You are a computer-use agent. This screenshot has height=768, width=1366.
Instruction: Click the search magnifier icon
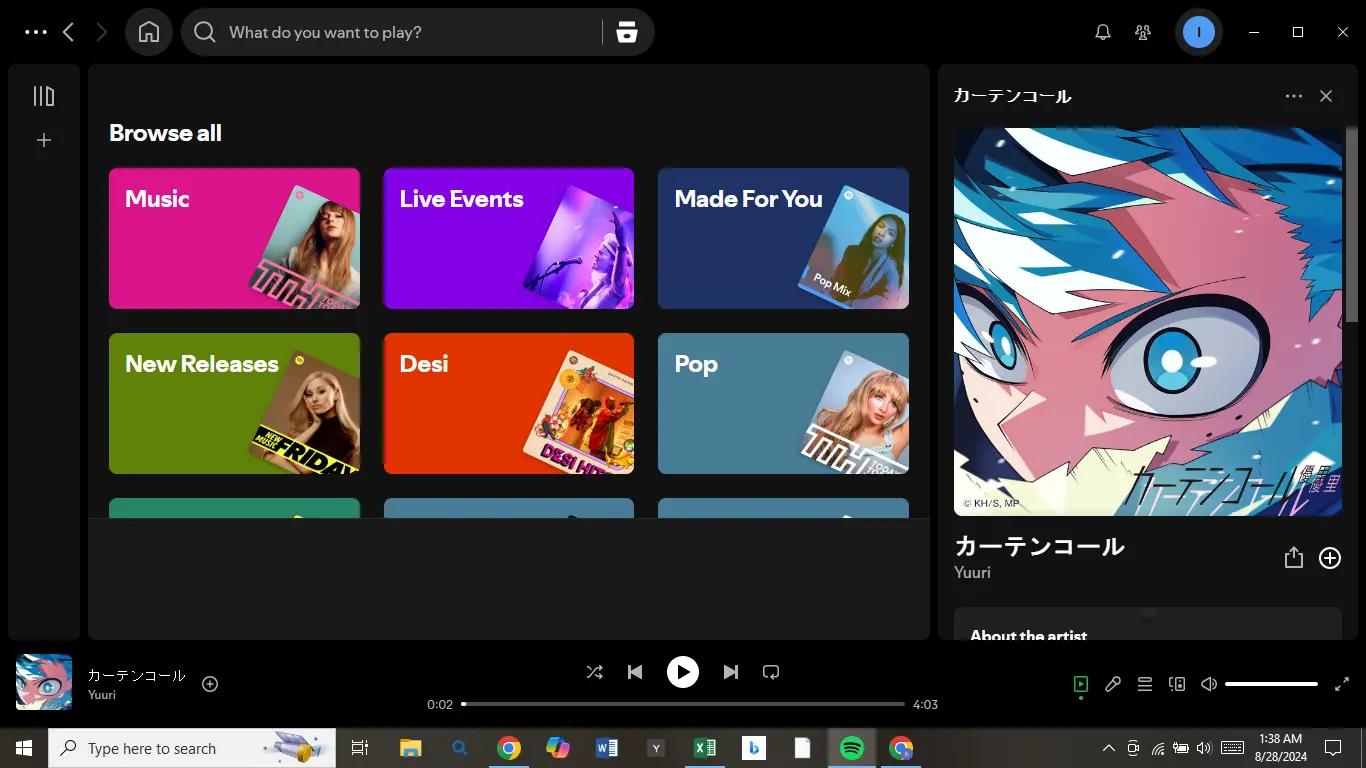205,32
